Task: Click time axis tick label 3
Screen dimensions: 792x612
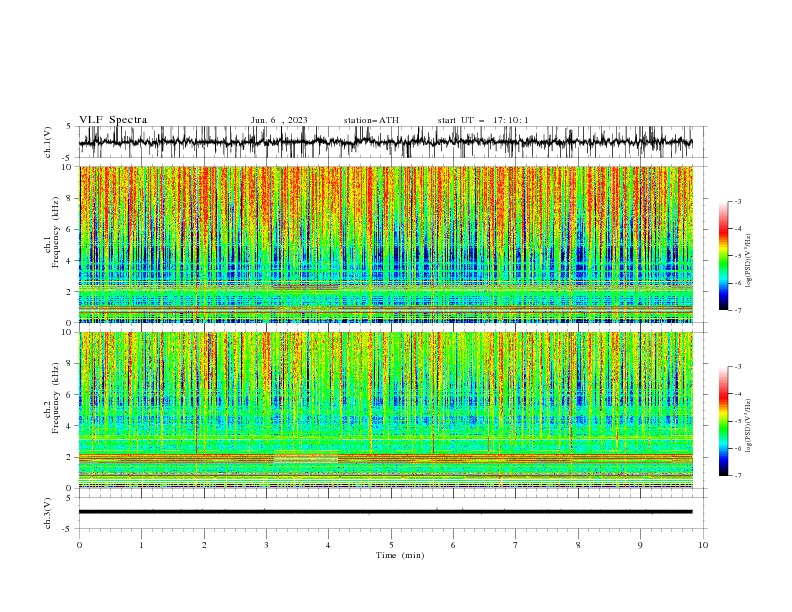Action: click(x=266, y=545)
